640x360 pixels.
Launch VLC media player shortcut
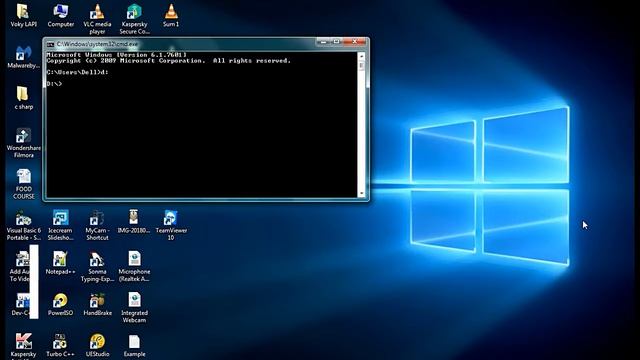(x=97, y=19)
